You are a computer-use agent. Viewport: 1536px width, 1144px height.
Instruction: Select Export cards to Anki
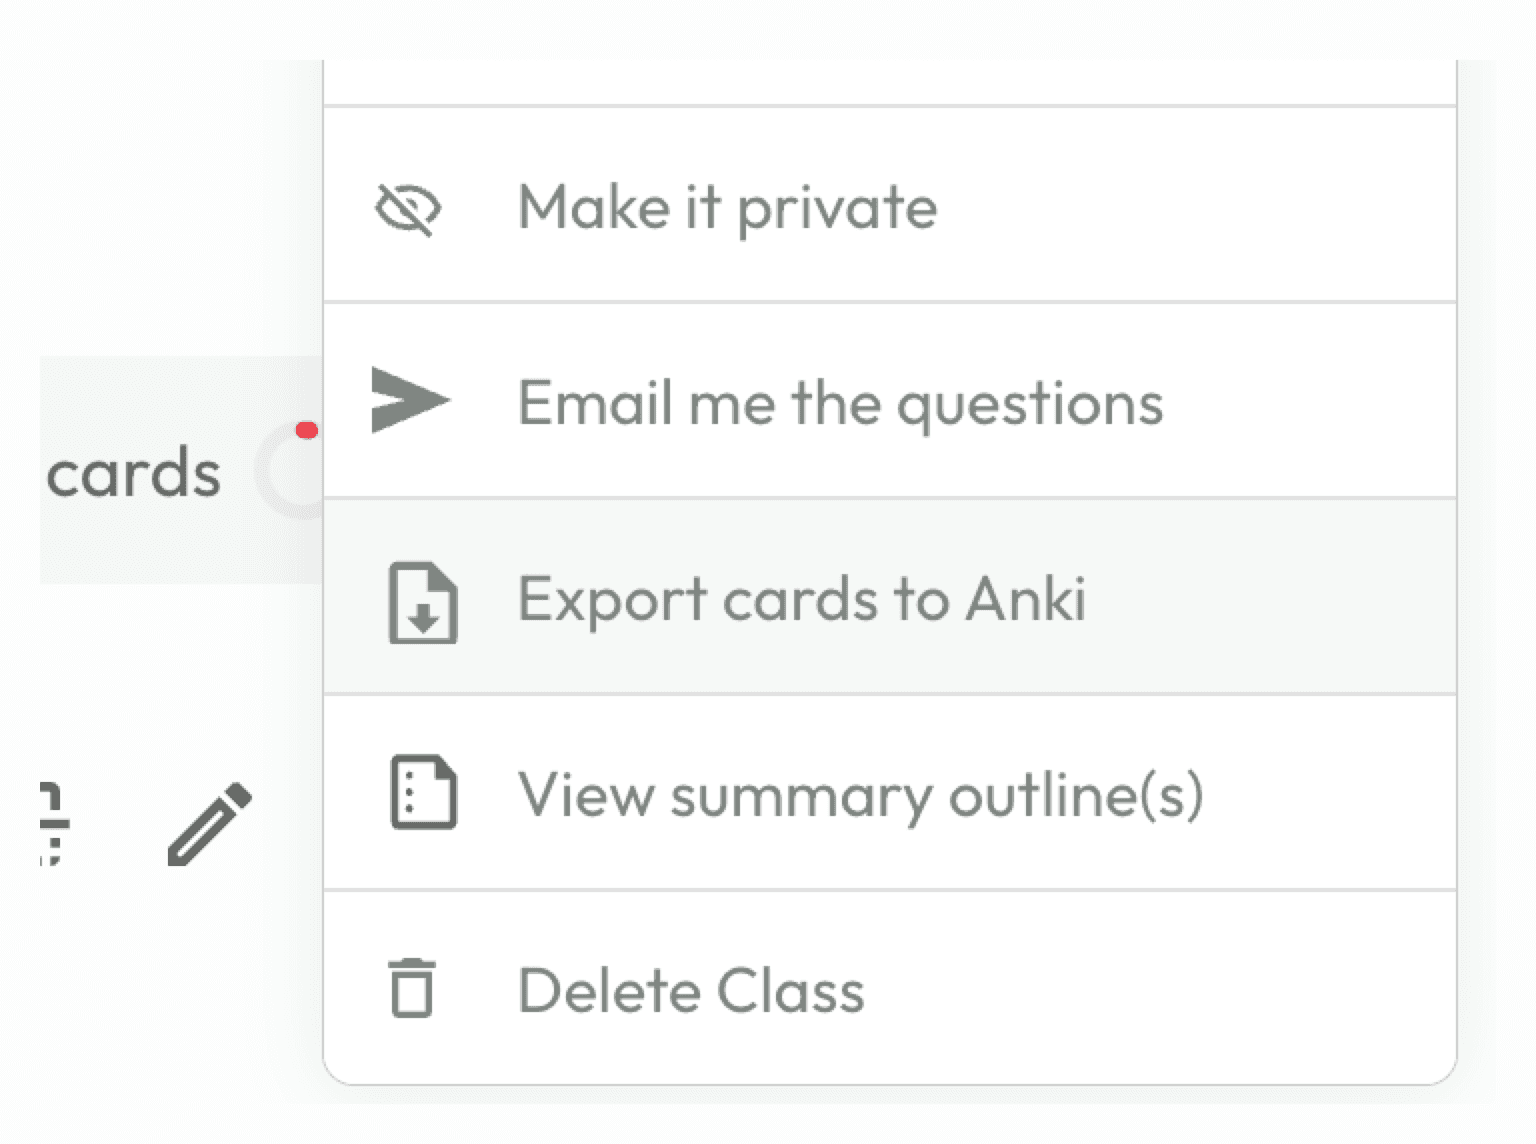[801, 599]
